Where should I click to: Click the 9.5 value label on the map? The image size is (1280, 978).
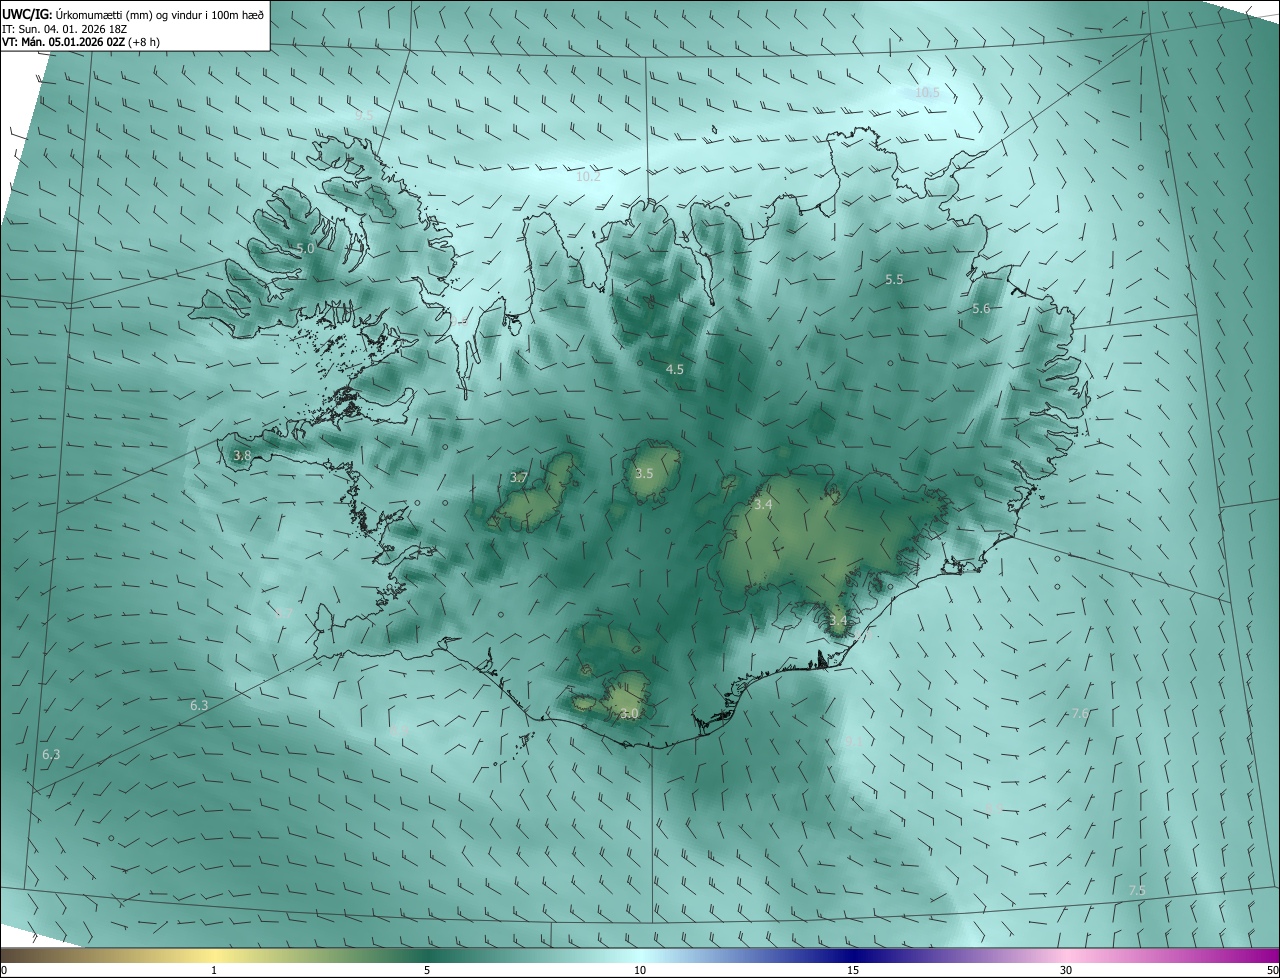click(364, 115)
